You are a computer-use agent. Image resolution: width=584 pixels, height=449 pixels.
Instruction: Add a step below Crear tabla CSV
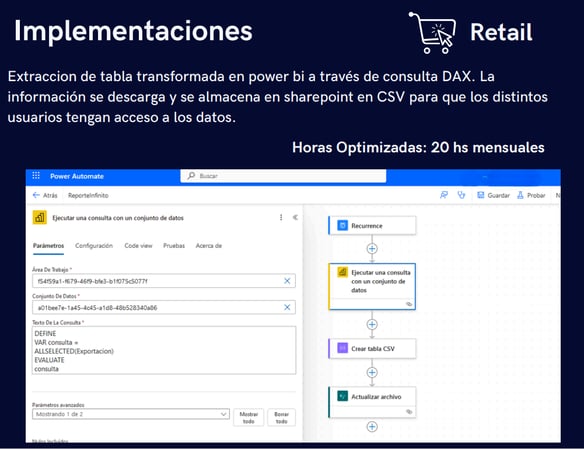coord(372,372)
